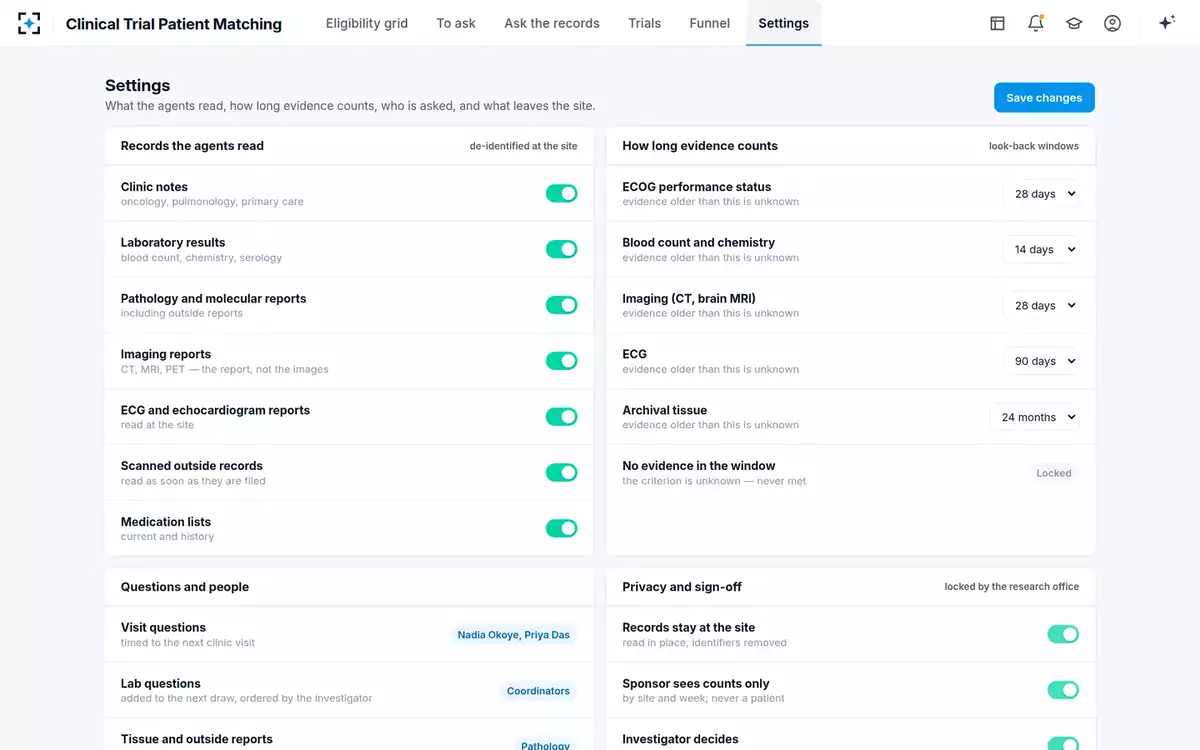Toggle Clinic notes off
Viewport: 1200px width, 750px height.
click(x=561, y=193)
